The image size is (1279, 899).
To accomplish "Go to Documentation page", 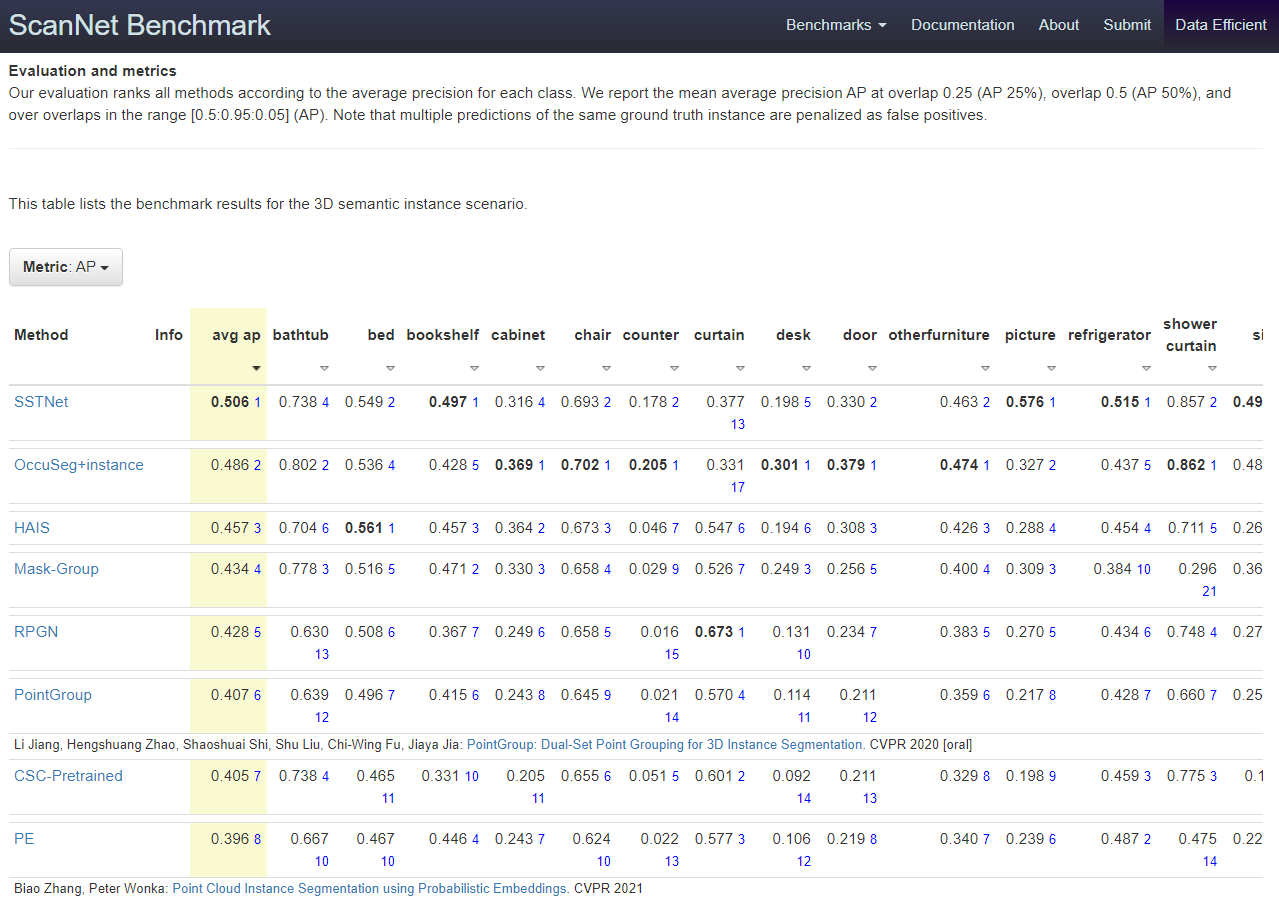I will (962, 25).
